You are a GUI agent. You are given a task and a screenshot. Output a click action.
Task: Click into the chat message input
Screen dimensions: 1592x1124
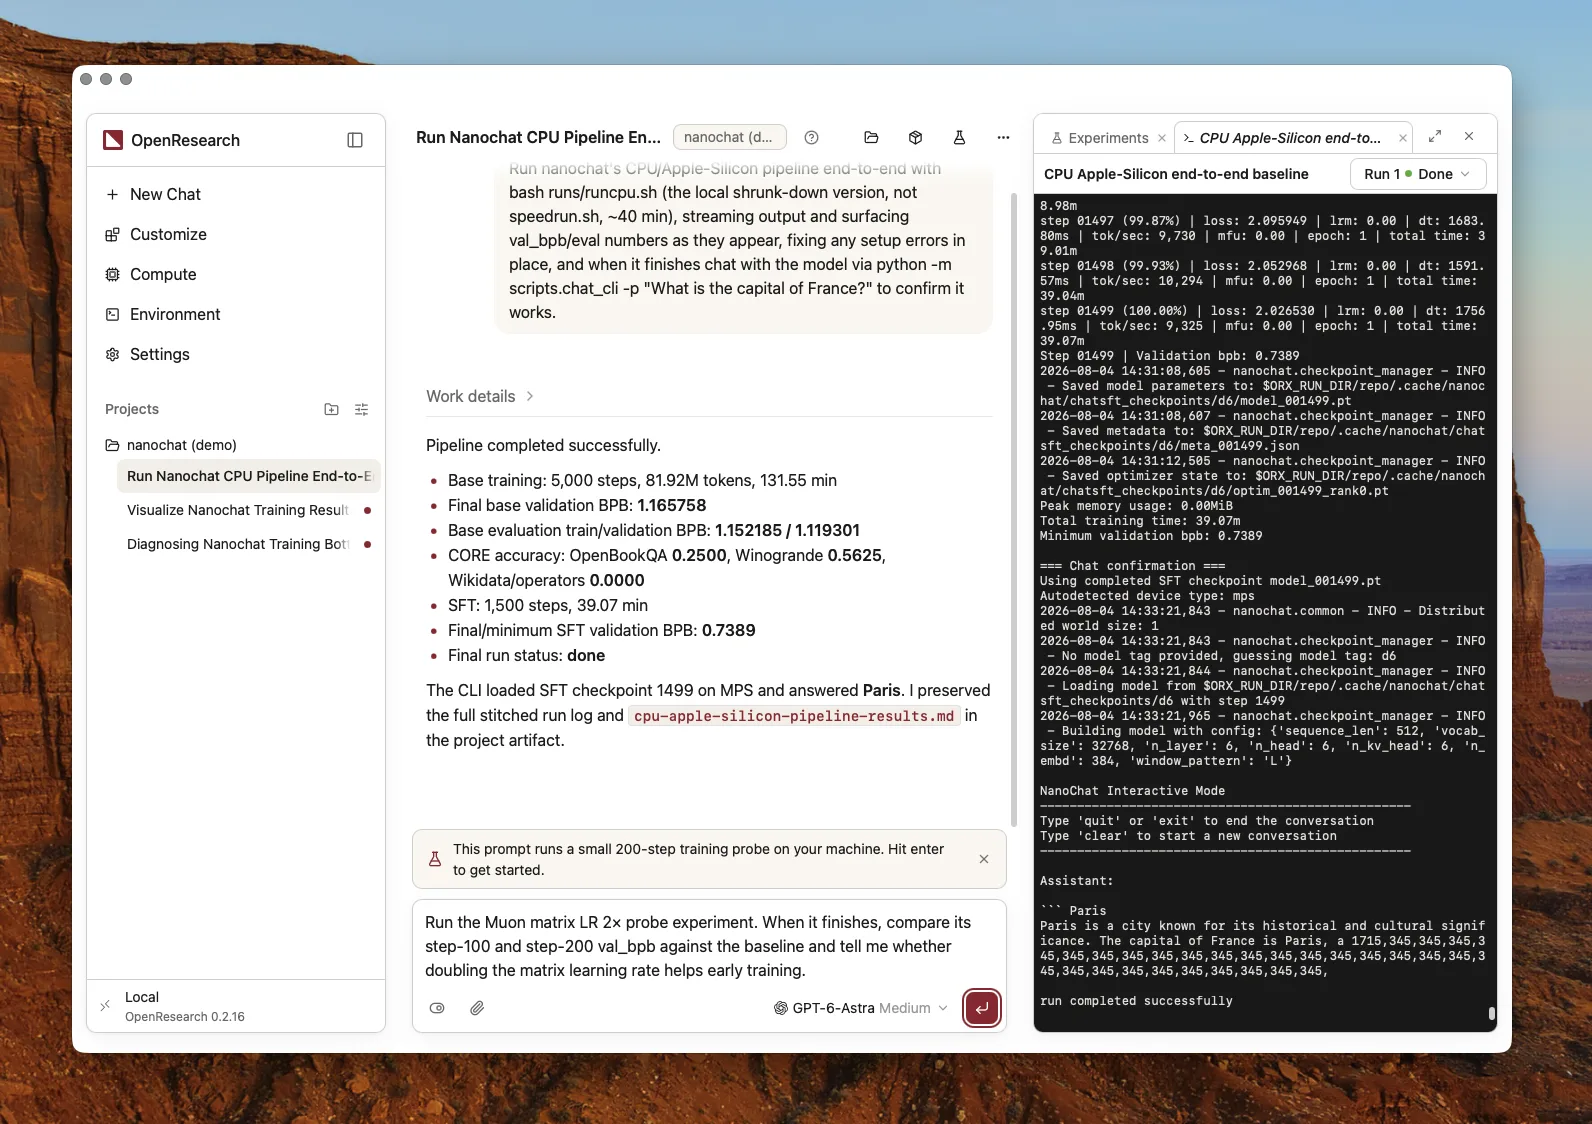pyautogui.click(x=709, y=946)
